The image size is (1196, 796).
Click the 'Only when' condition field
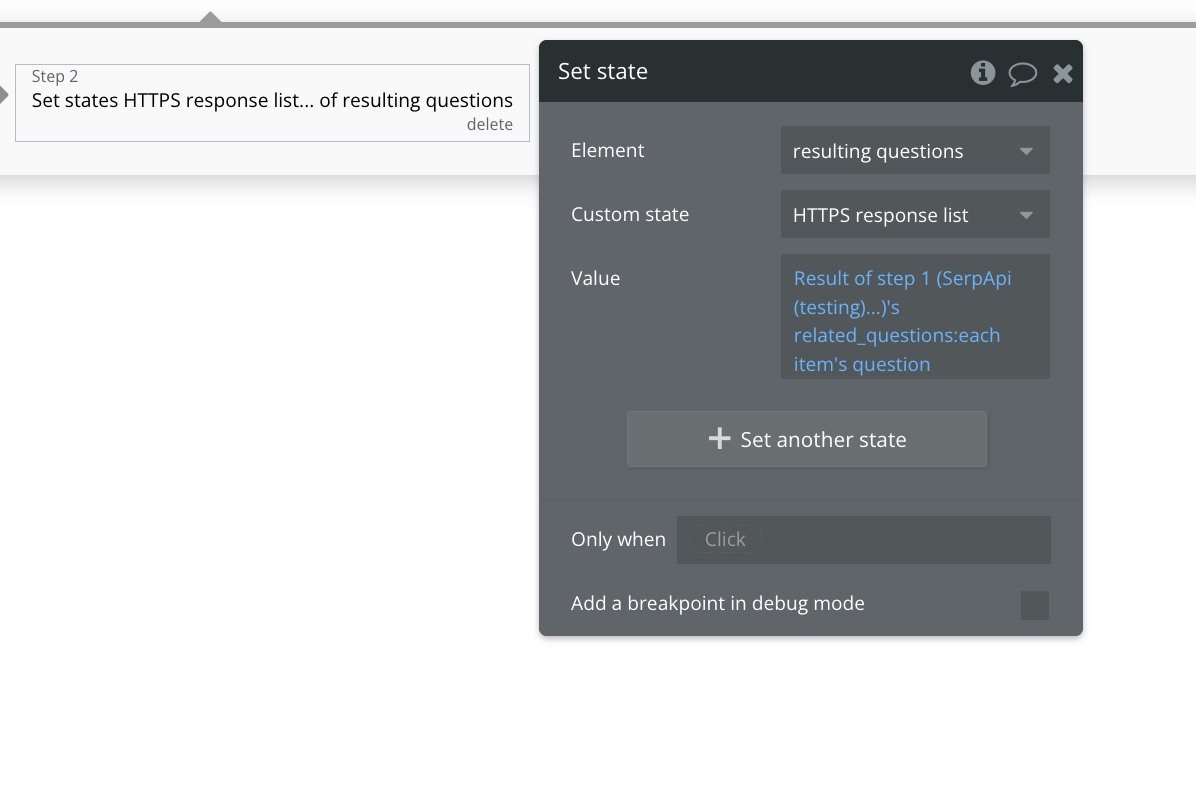[x=862, y=540]
